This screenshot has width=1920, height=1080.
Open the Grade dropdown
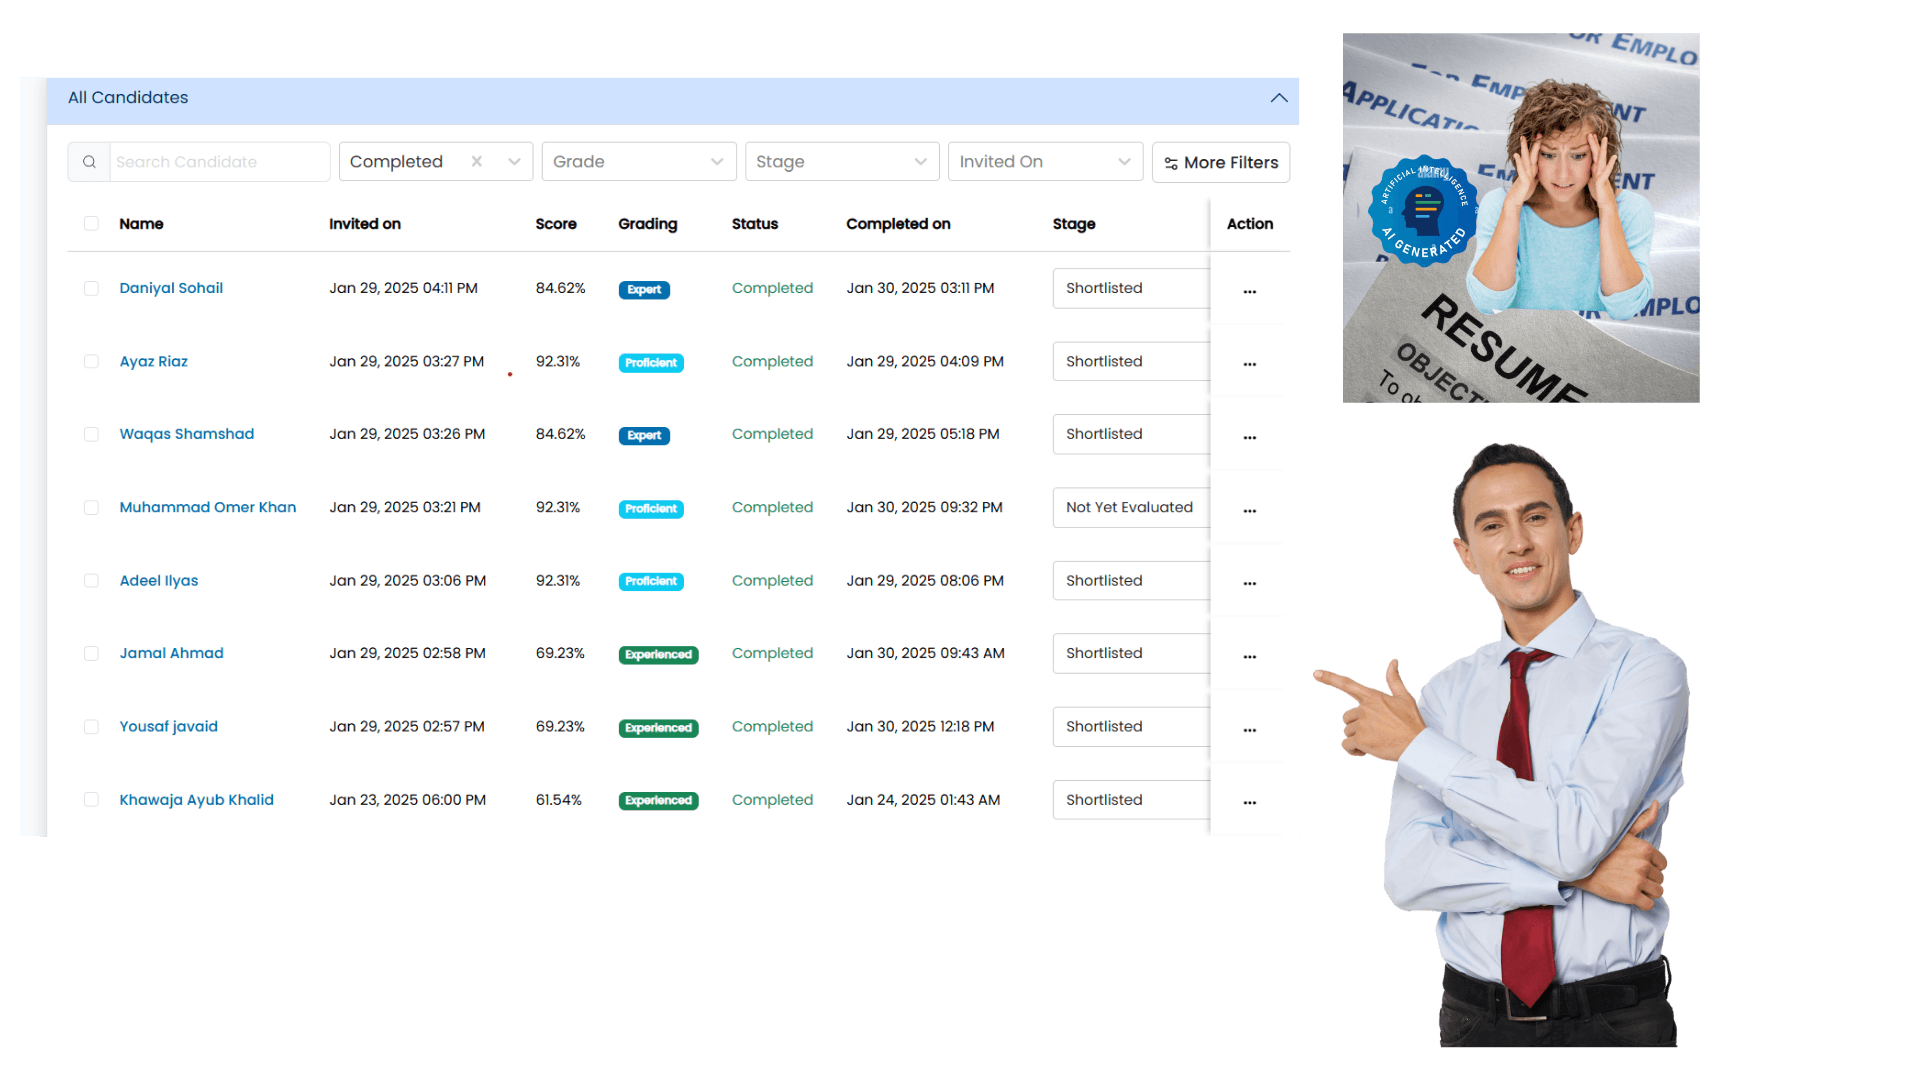point(640,161)
